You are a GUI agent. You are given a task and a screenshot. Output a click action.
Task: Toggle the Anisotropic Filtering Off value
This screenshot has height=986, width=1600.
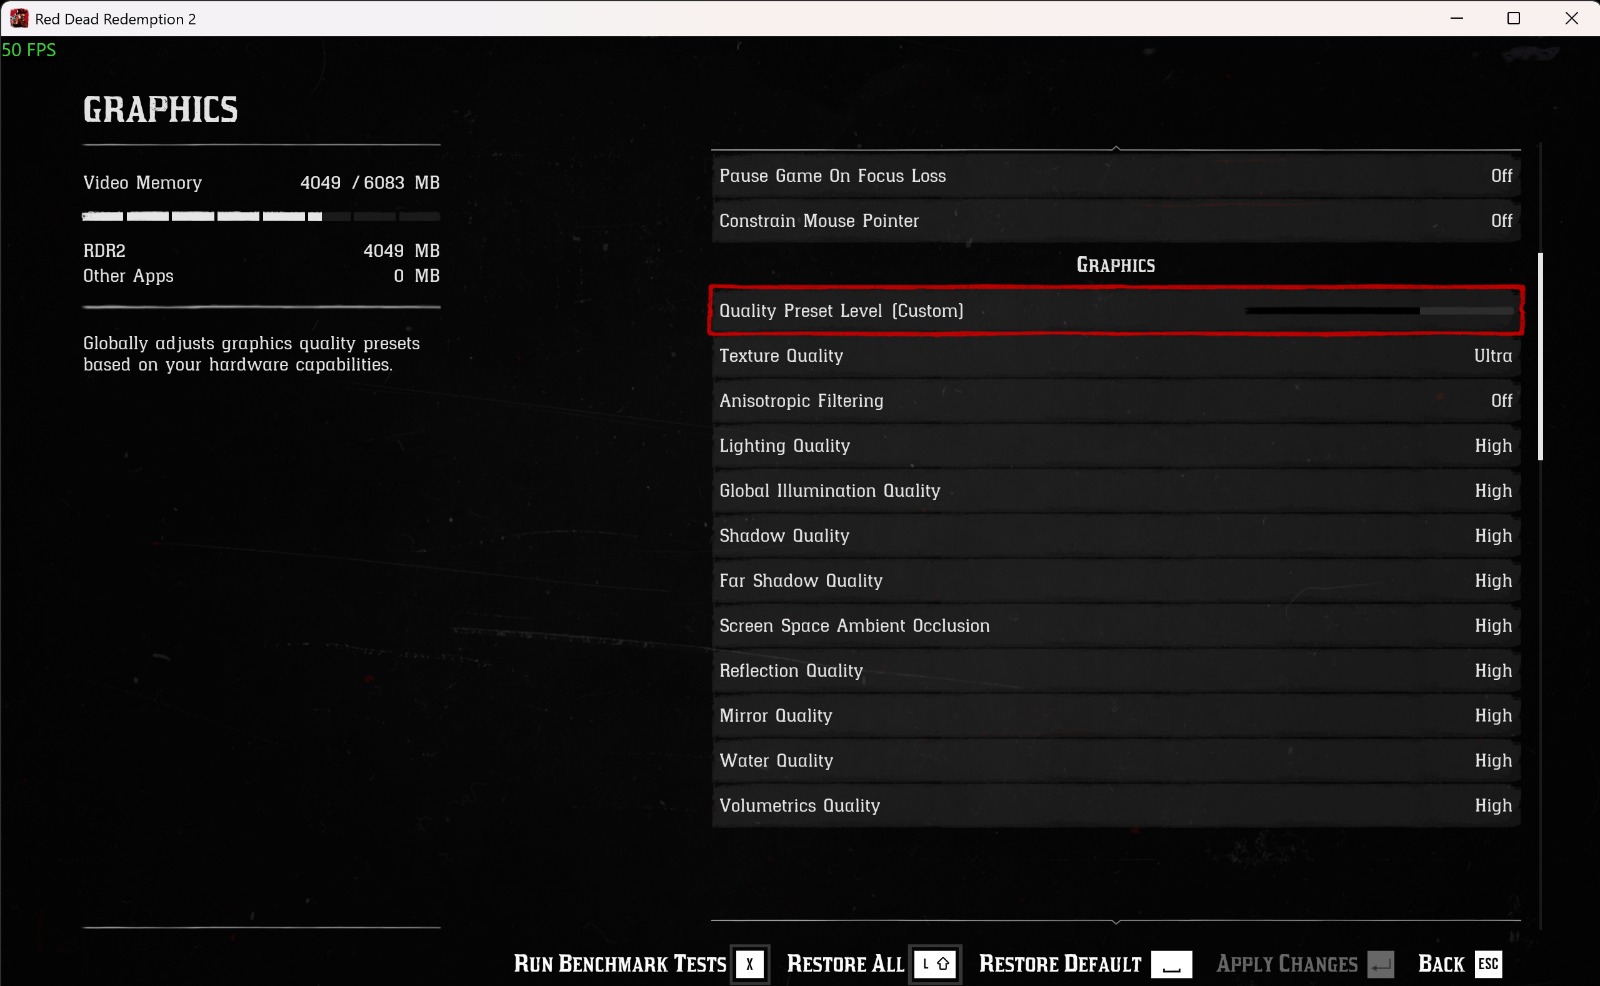1501,401
